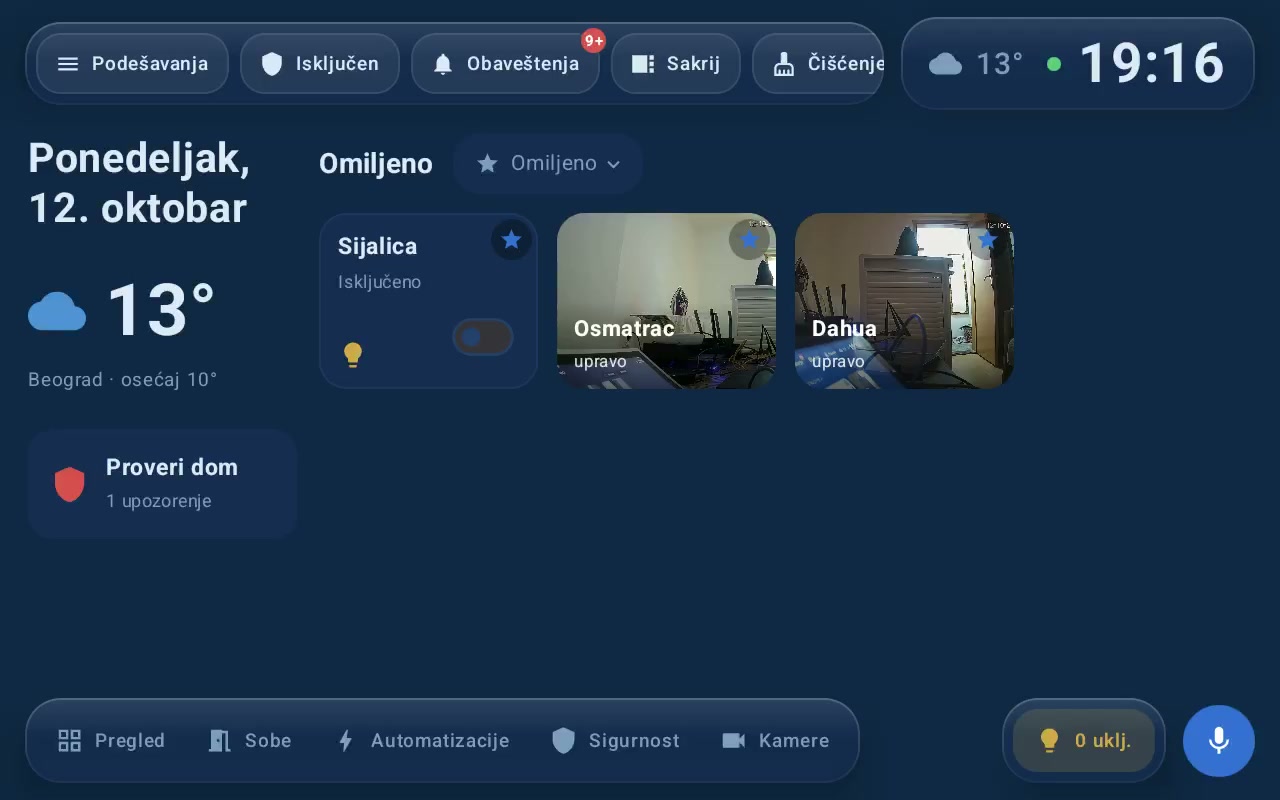Open the Proveri dom warning card
This screenshot has height=800, width=1280.
[x=162, y=484]
